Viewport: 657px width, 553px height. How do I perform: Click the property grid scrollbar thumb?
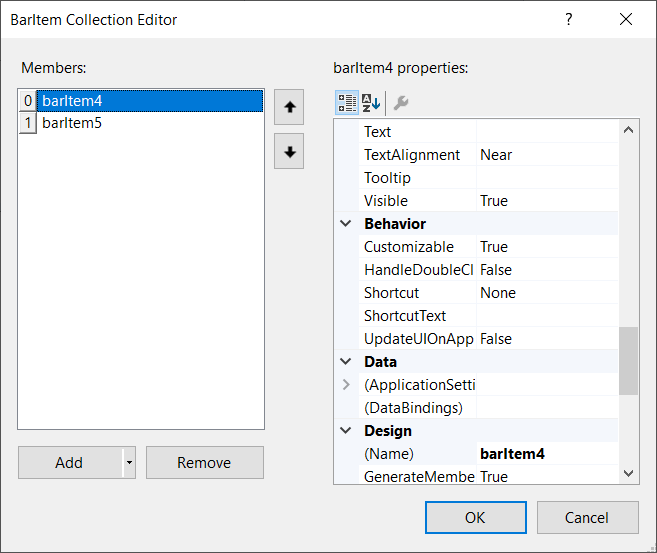(628, 361)
